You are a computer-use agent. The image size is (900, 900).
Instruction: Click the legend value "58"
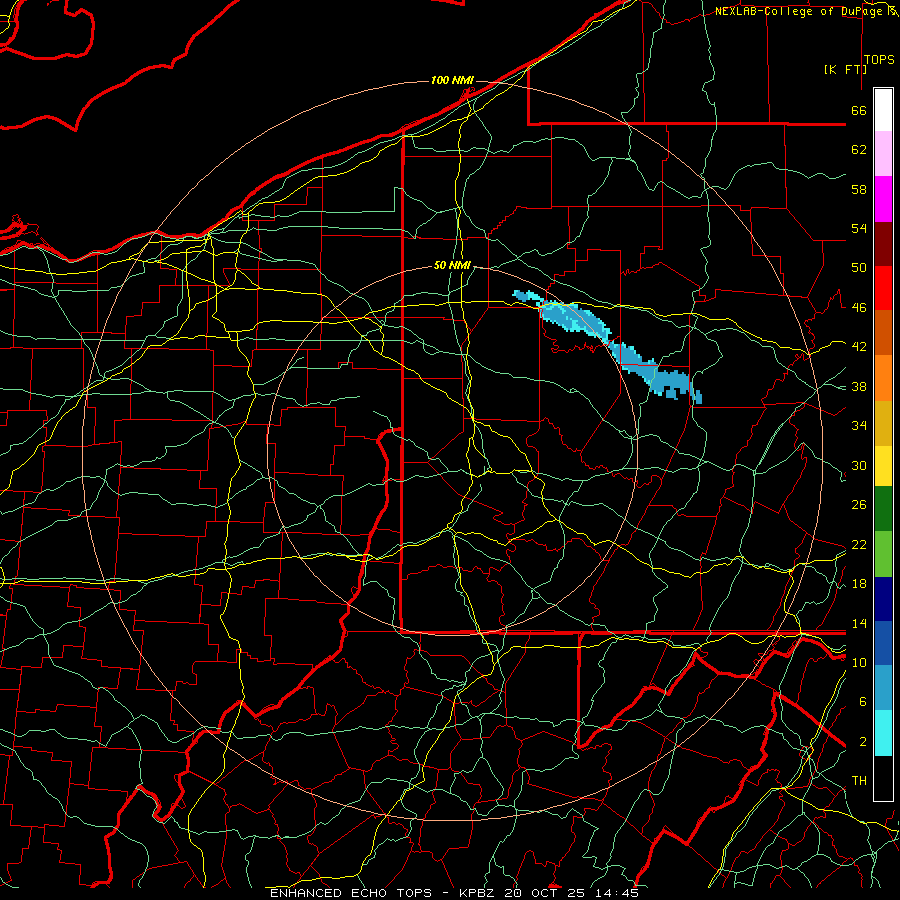[859, 189]
